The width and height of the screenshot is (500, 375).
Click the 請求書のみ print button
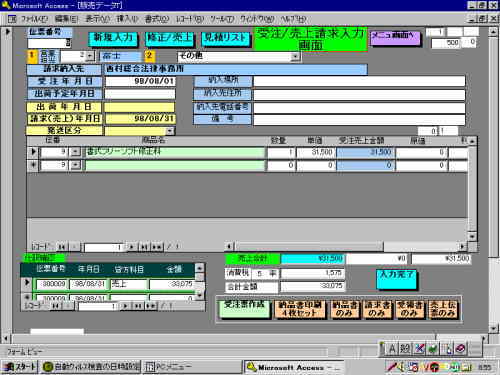coord(377,309)
